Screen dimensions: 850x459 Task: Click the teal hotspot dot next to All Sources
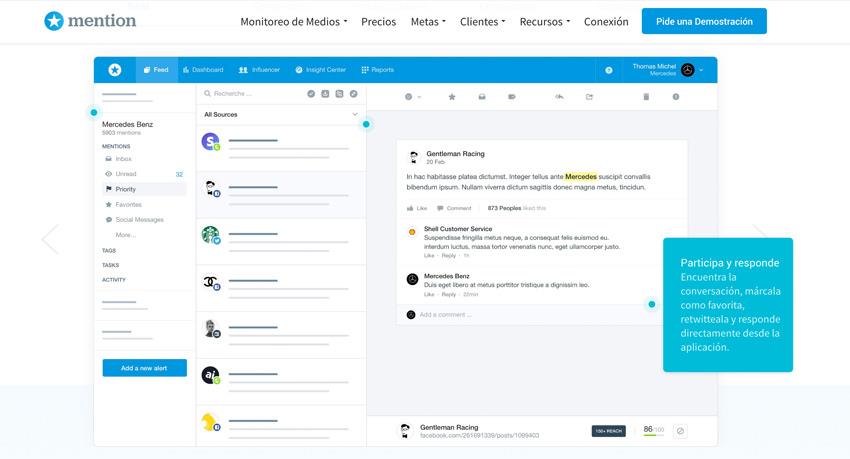(x=366, y=125)
